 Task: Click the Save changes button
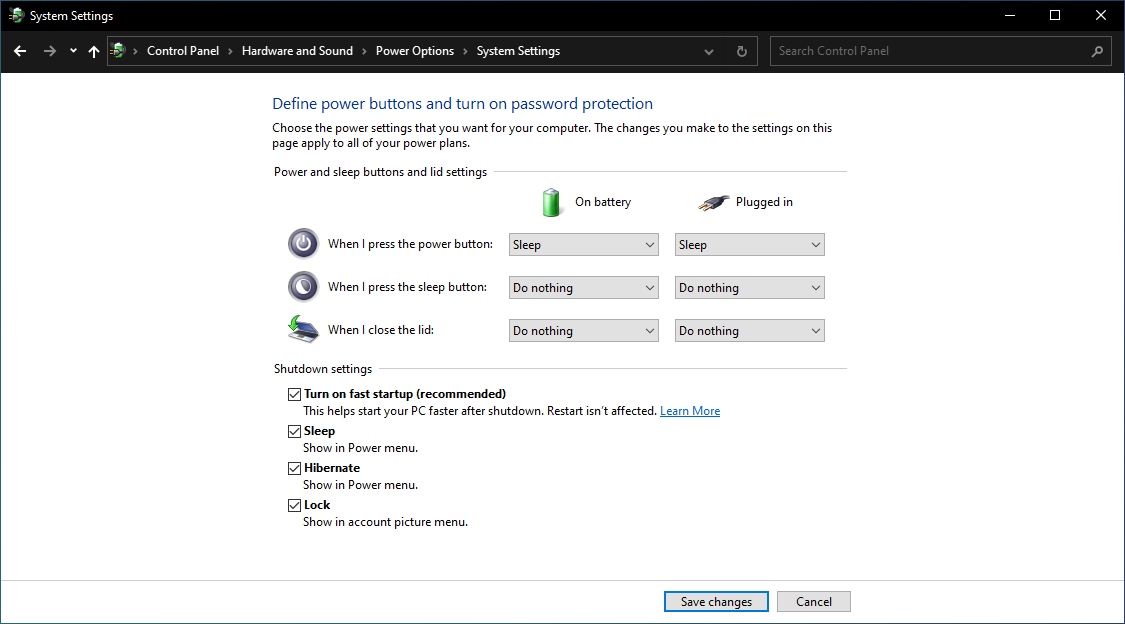click(715, 602)
